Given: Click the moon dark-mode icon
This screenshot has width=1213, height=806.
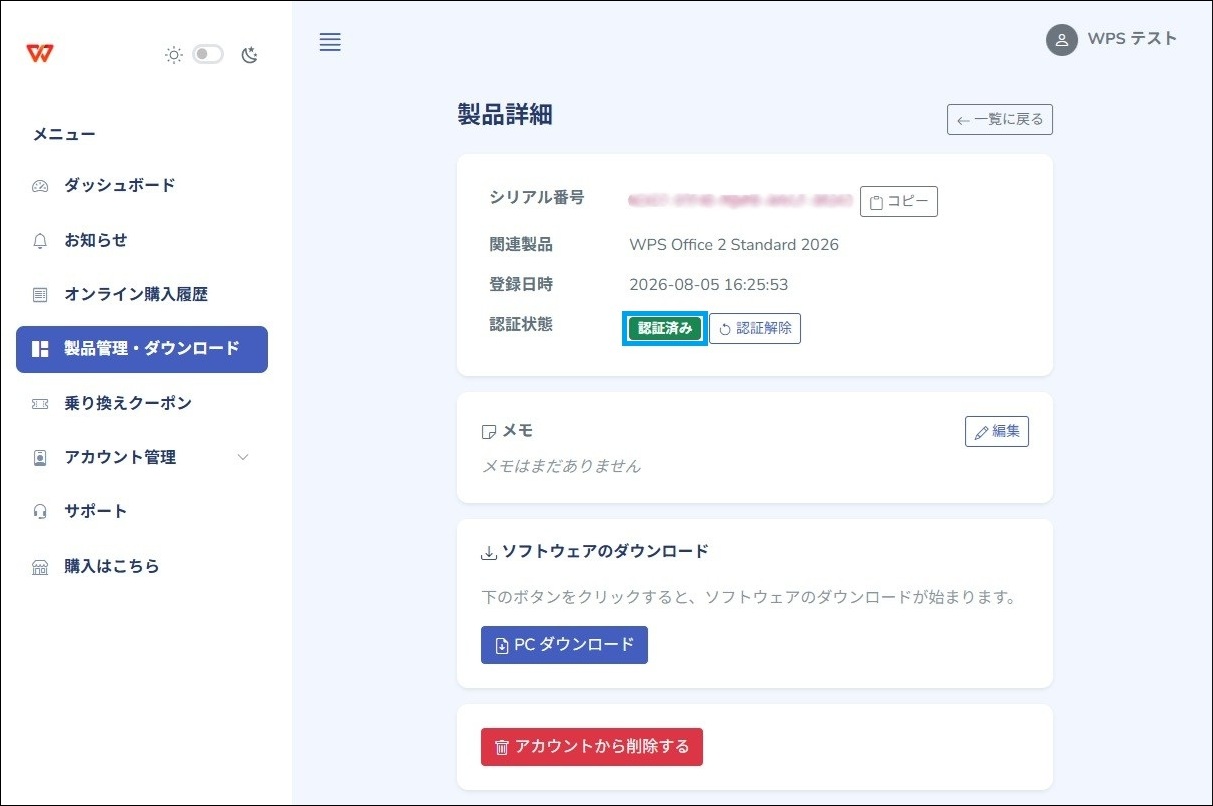Looking at the screenshot, I should (x=250, y=55).
